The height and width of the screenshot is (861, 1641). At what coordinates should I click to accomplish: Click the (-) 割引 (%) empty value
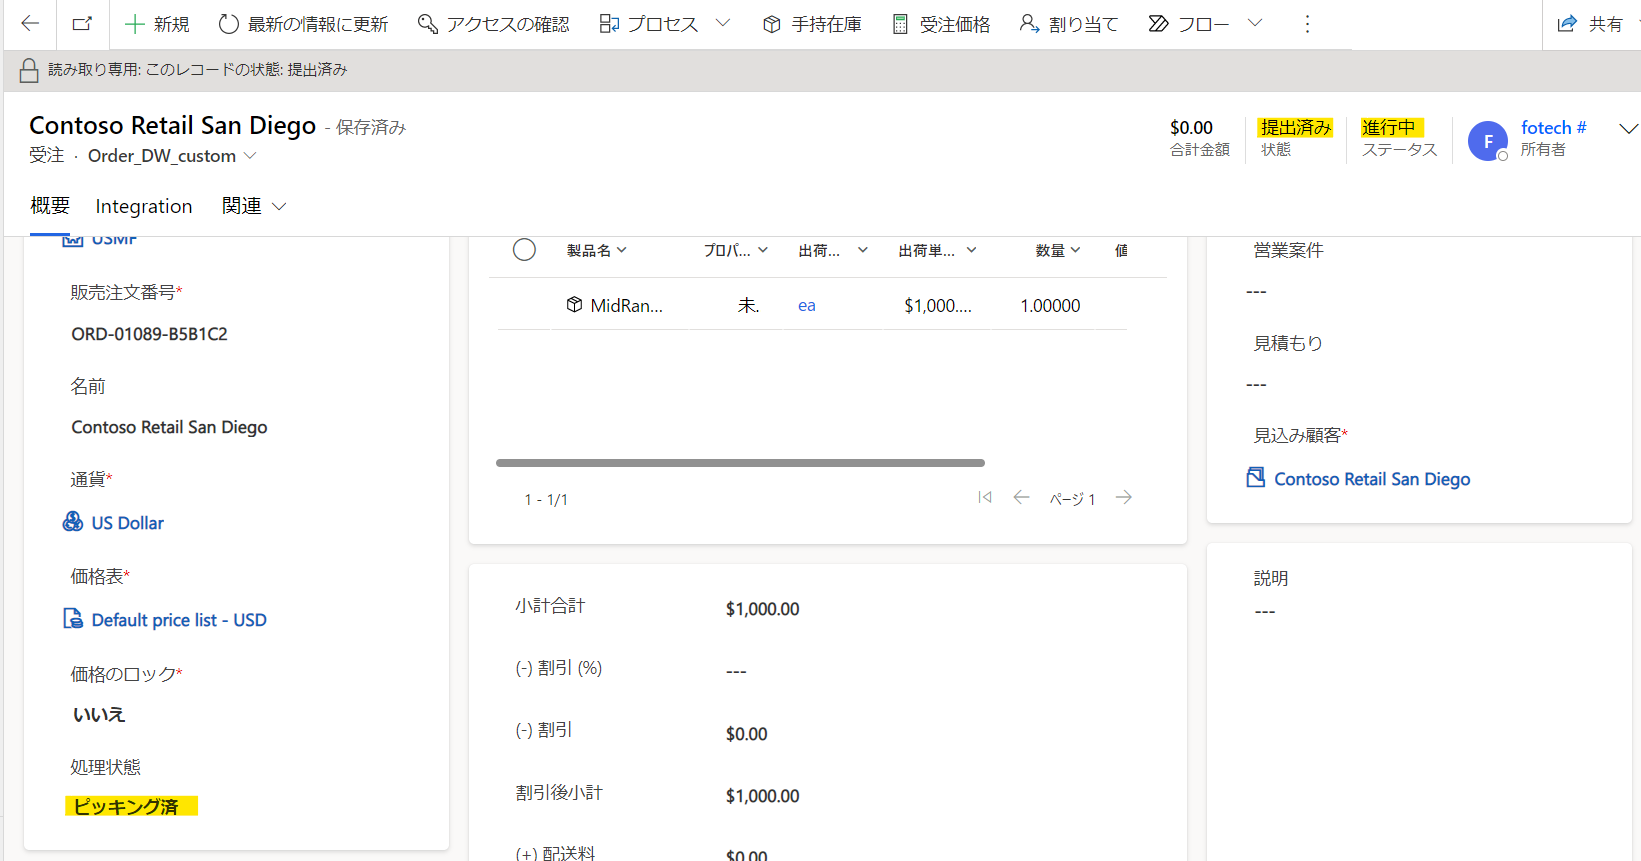coord(736,672)
